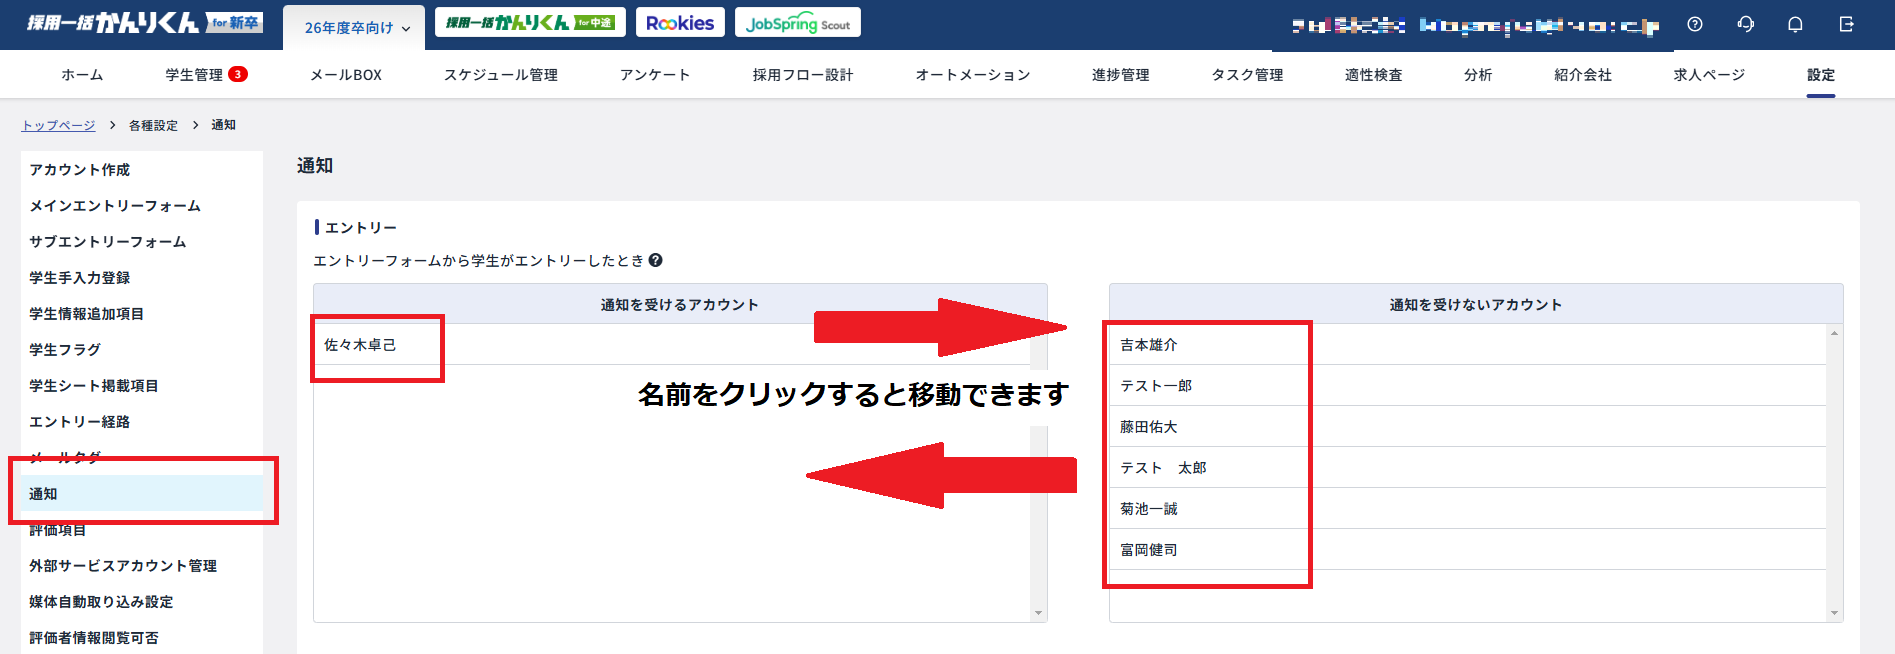
Task: Select 藤田佑大 in the right account list
Action: click(x=1148, y=427)
